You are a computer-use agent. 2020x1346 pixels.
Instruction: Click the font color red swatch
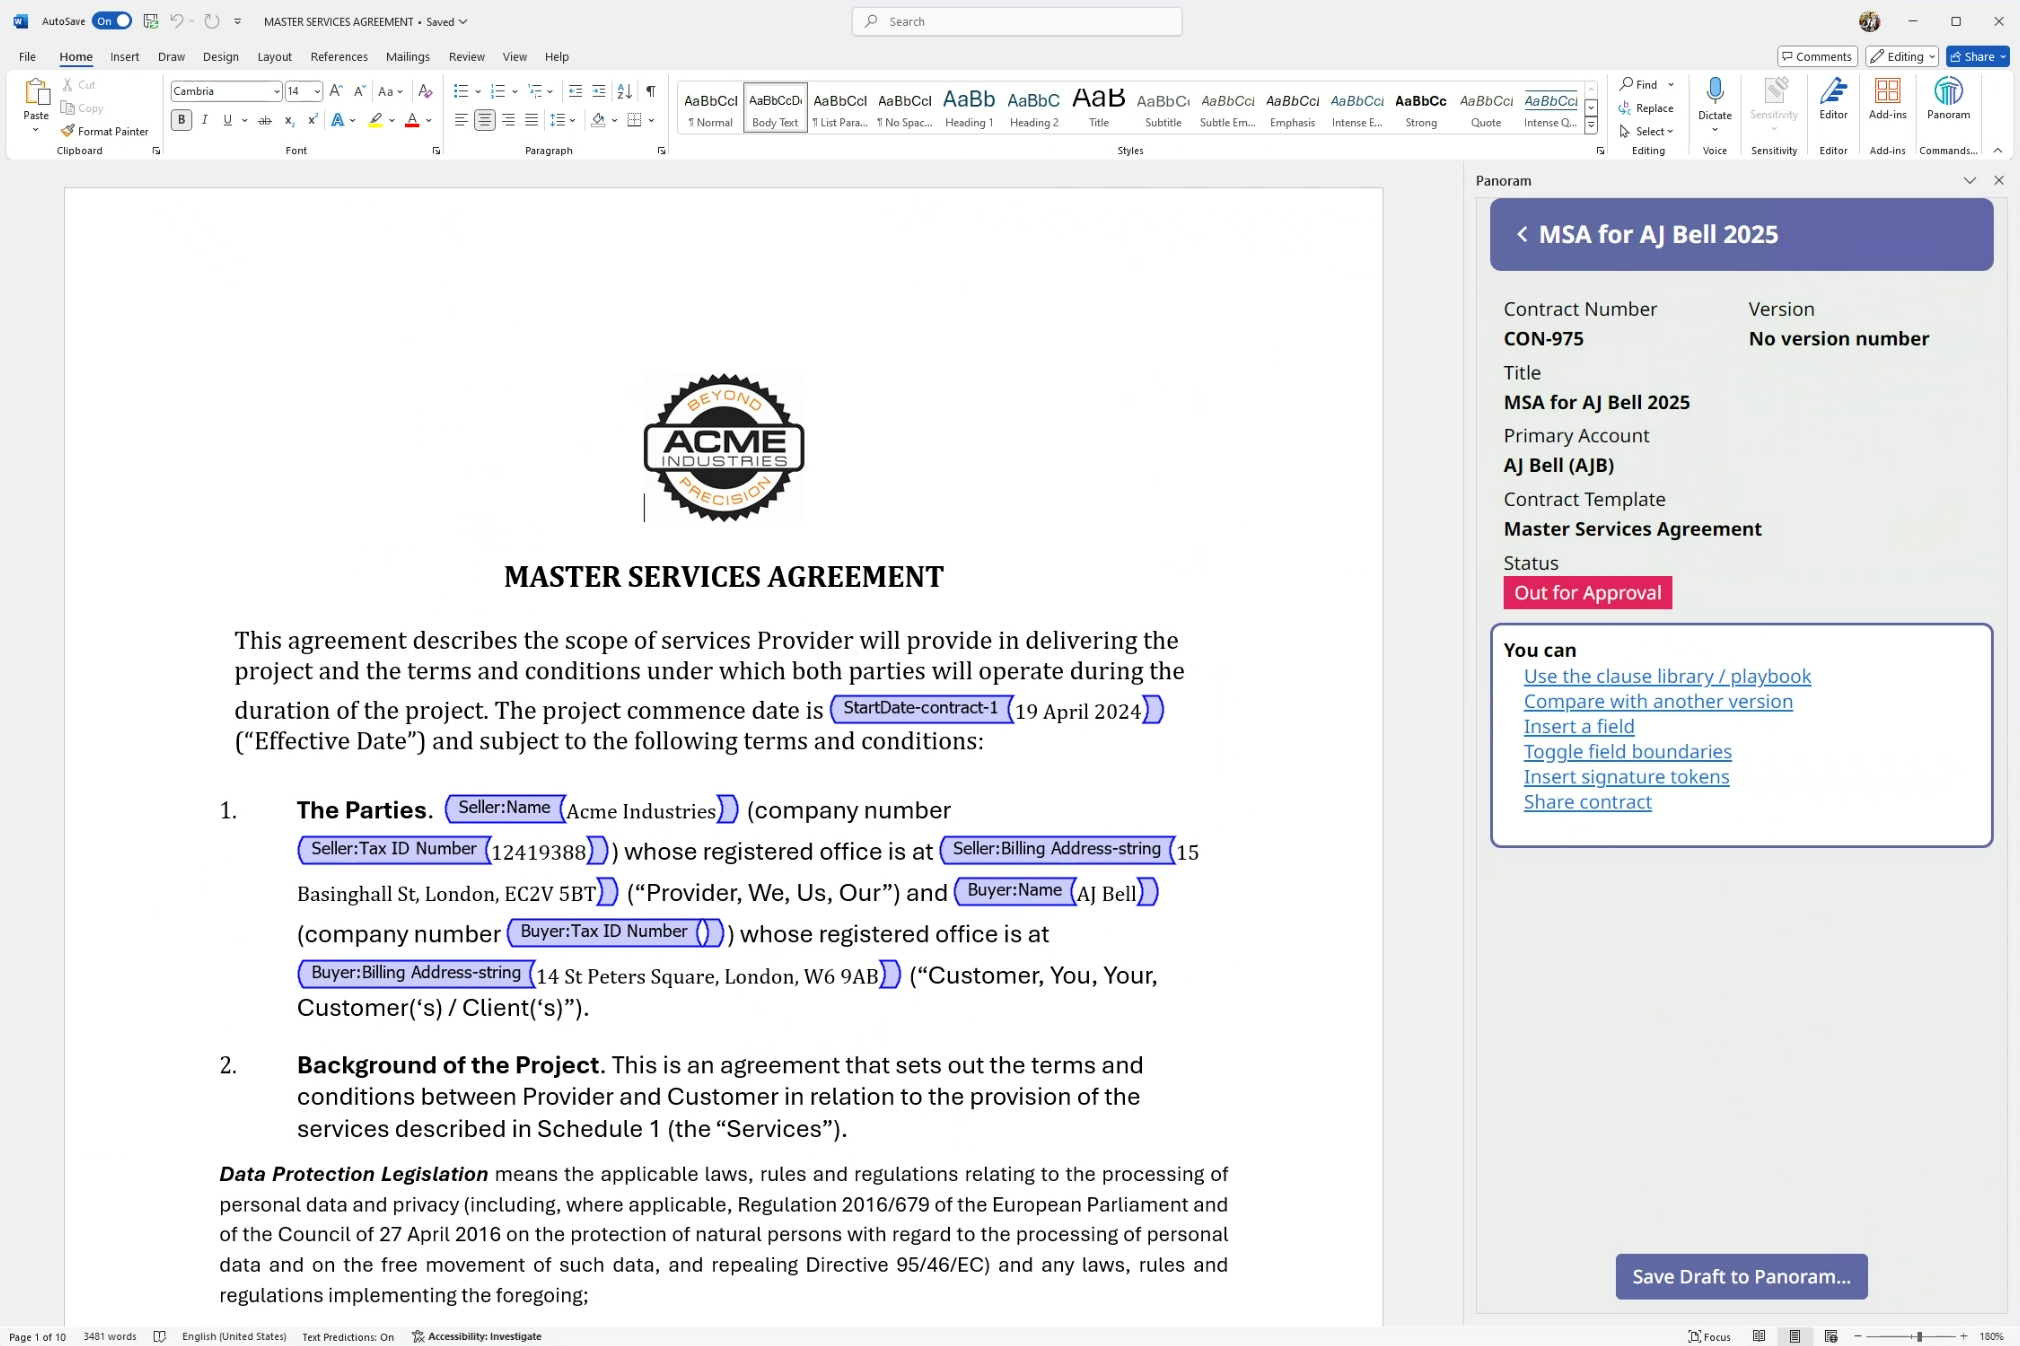coord(411,120)
